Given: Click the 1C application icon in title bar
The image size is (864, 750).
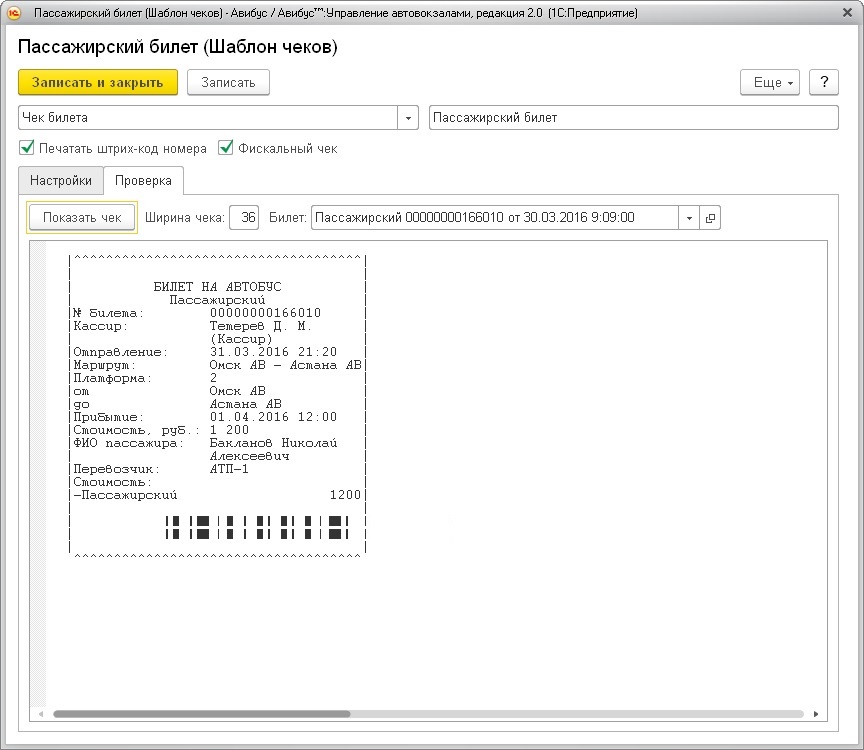Looking at the screenshot, I should (x=15, y=13).
